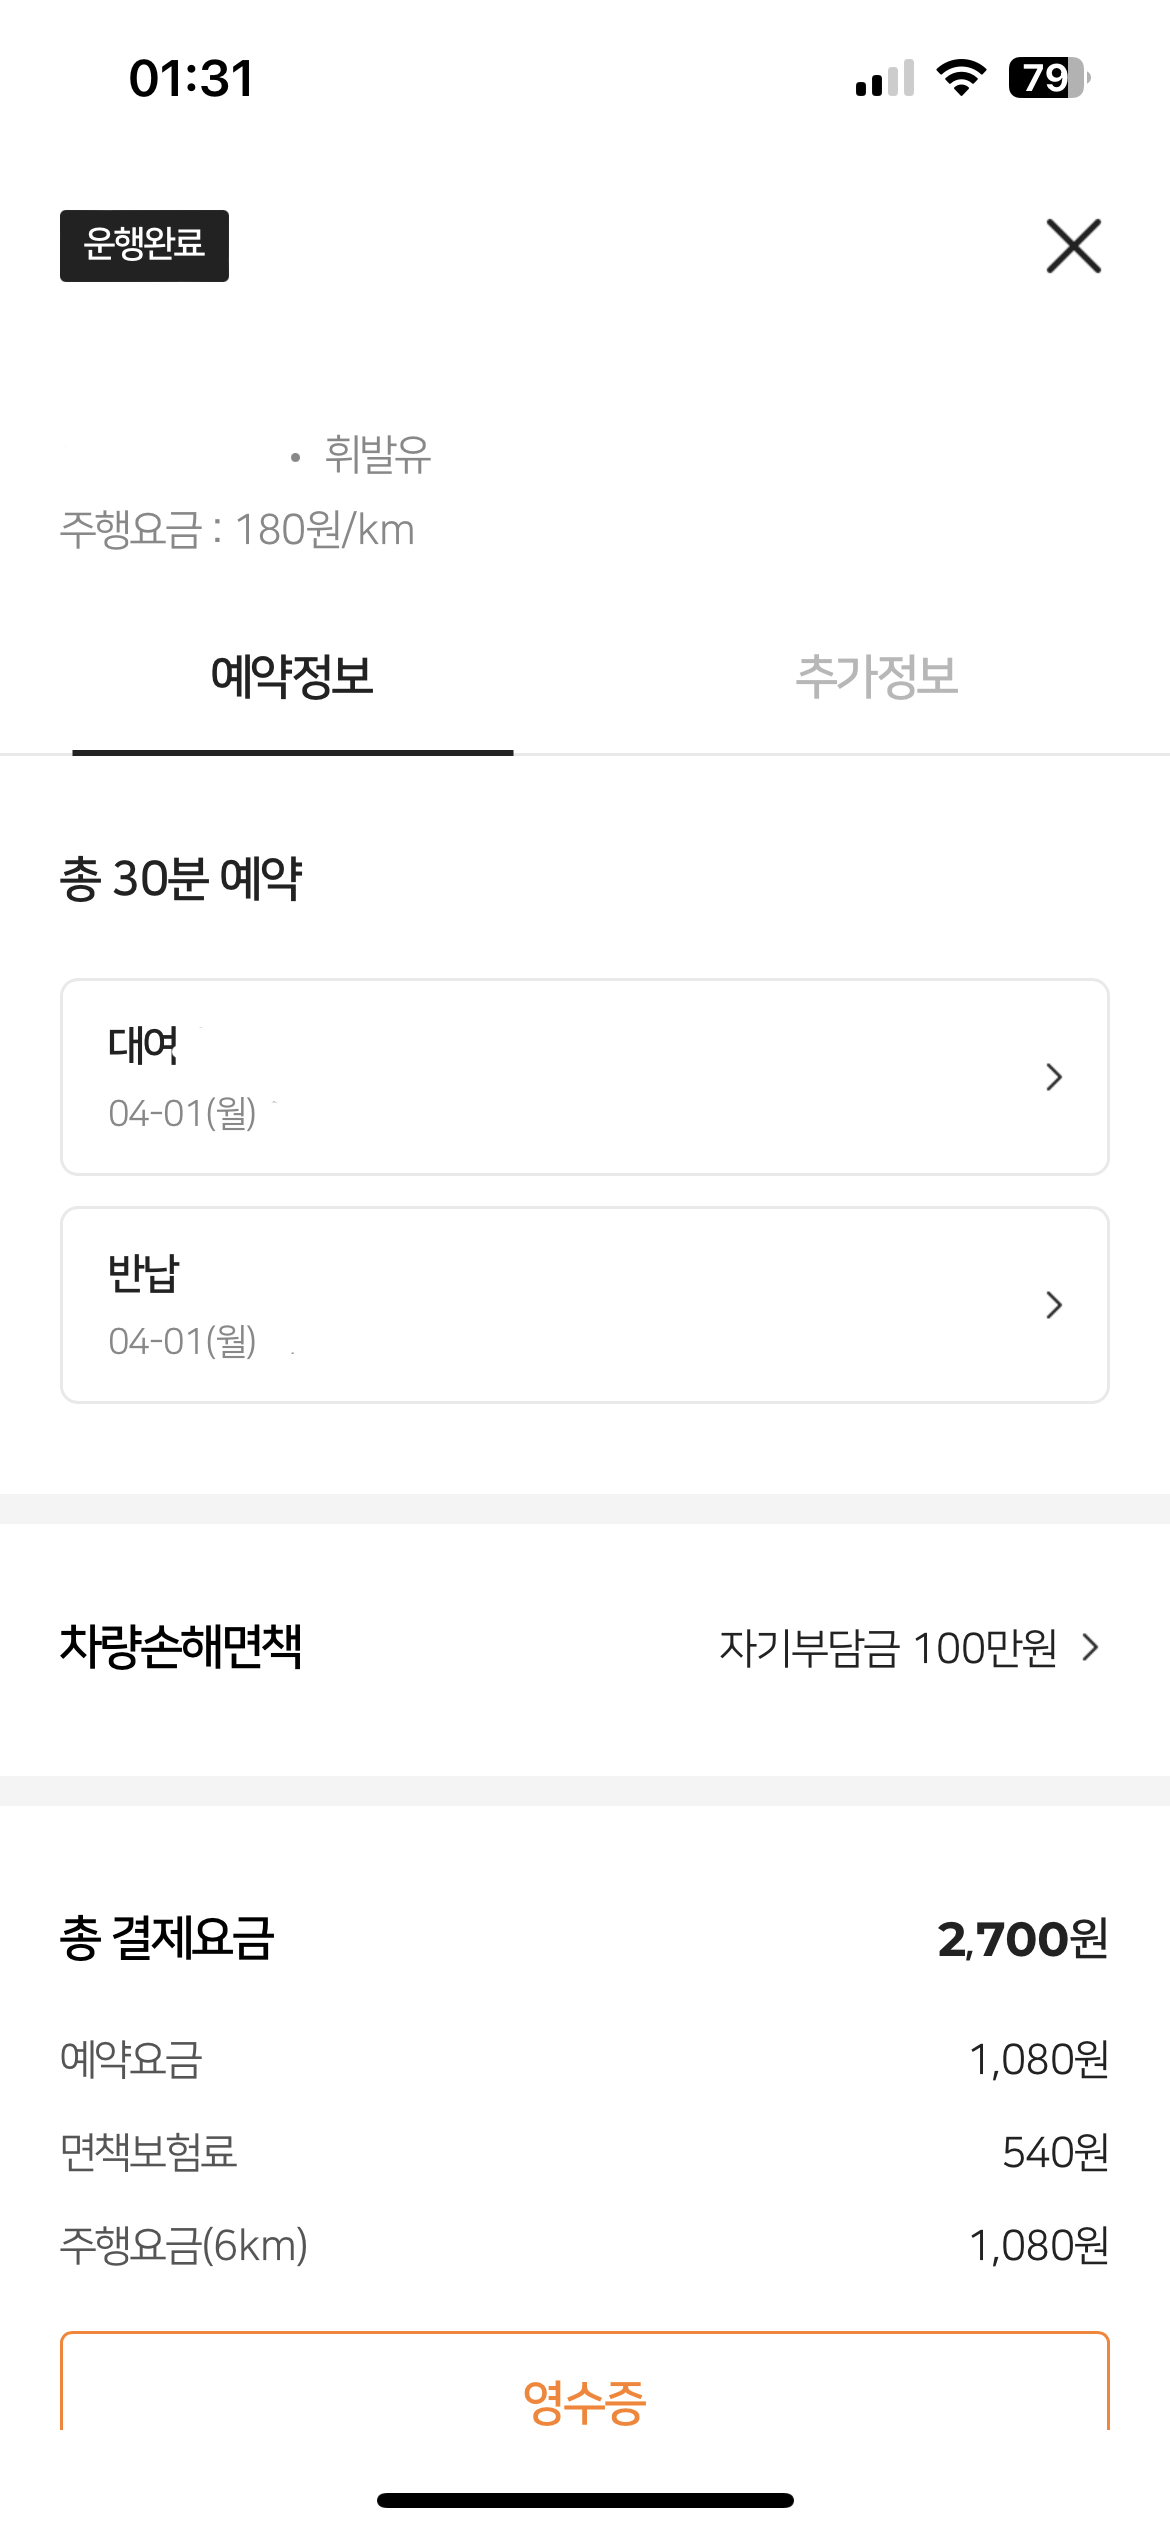
Task: Tap the battery level indicator
Action: pos(1048,78)
